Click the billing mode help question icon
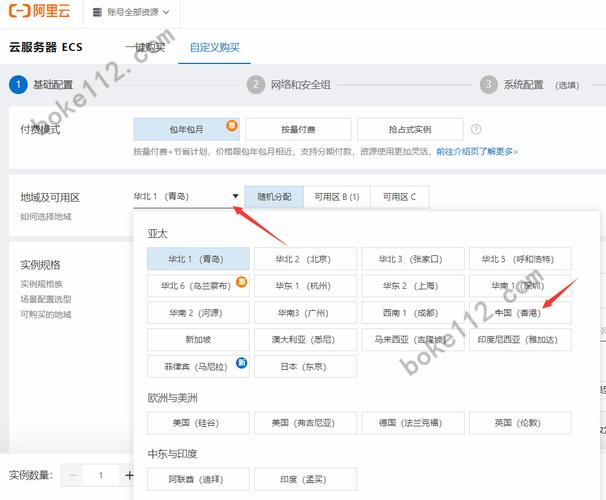This screenshot has width=606, height=500. (476, 129)
